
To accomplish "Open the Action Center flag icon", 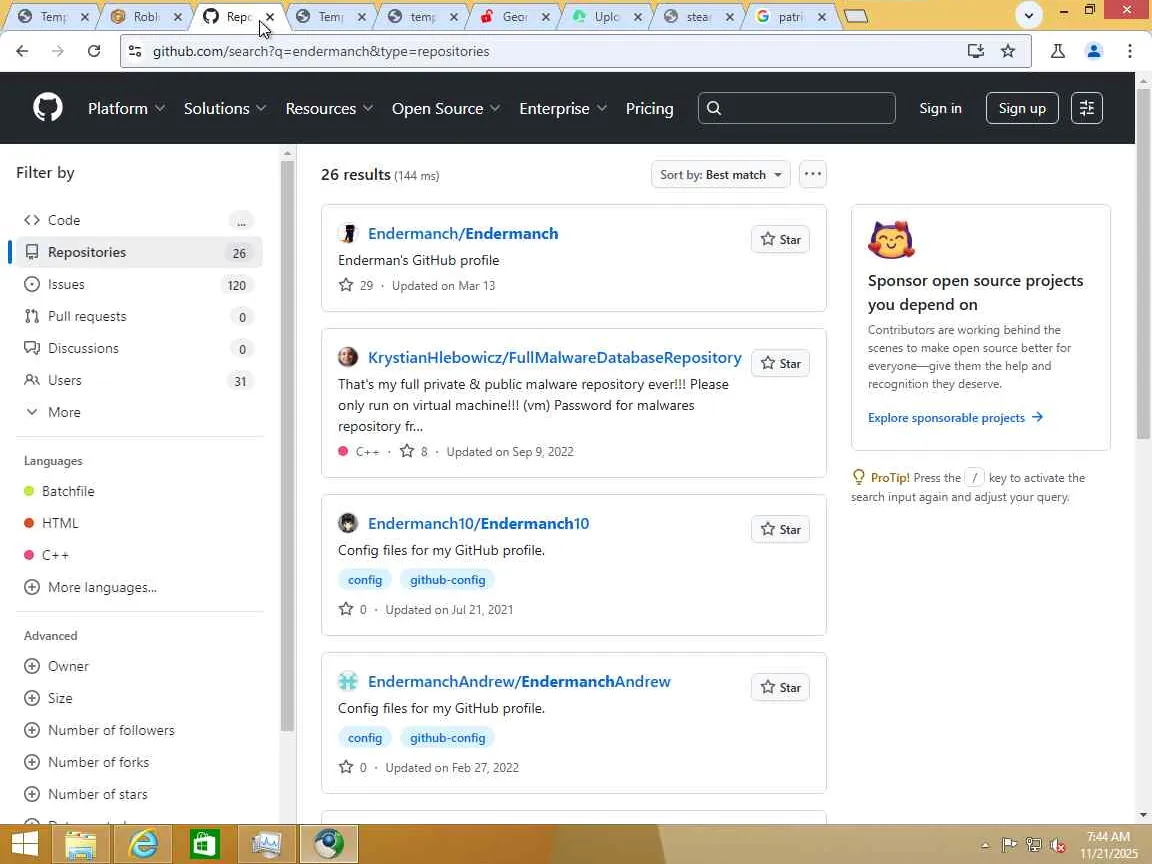I will [1009, 846].
